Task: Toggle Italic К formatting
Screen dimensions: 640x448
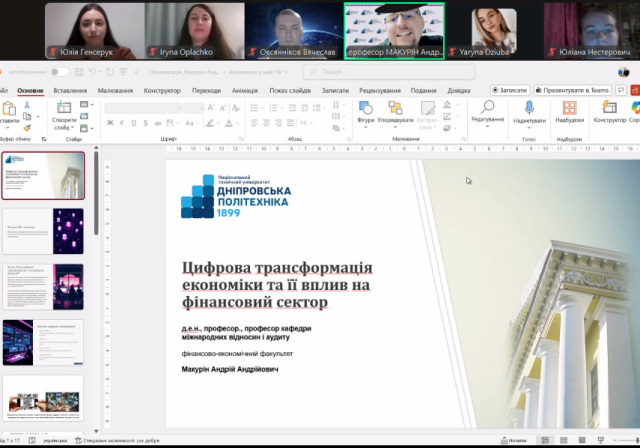Action: (x=122, y=123)
